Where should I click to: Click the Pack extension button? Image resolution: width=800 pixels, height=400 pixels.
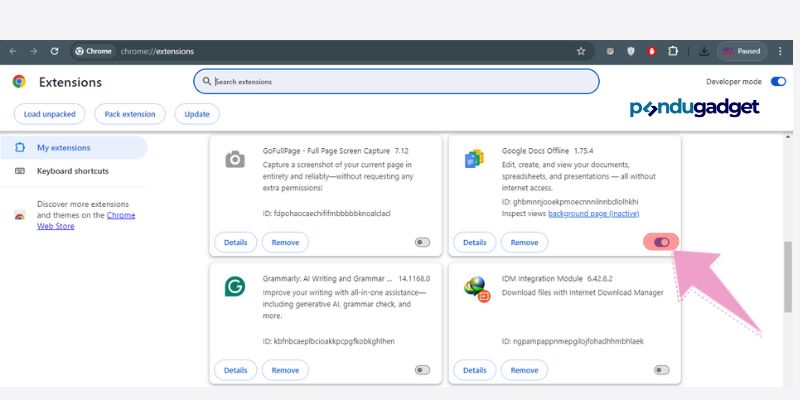point(130,114)
